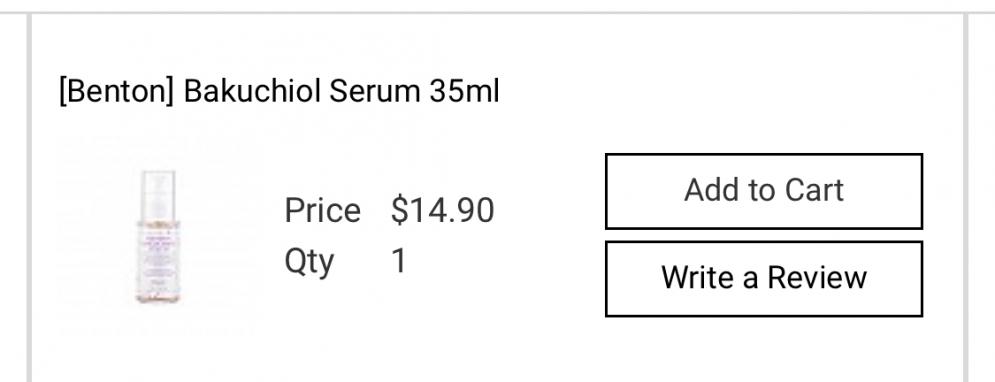Click the dollar sign in the price
995x382 pixels.
pos(399,210)
